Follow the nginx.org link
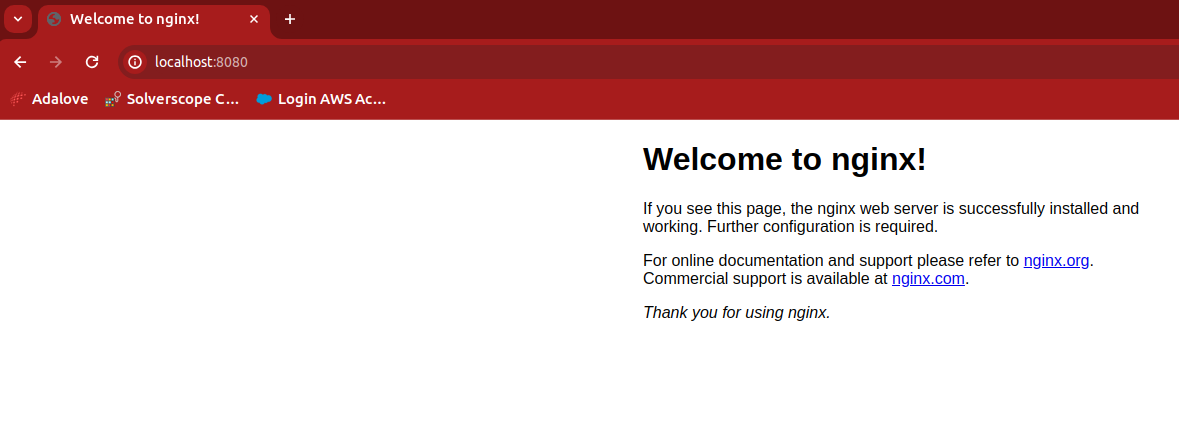Screen dimensions: 1179x436 (x=1056, y=261)
